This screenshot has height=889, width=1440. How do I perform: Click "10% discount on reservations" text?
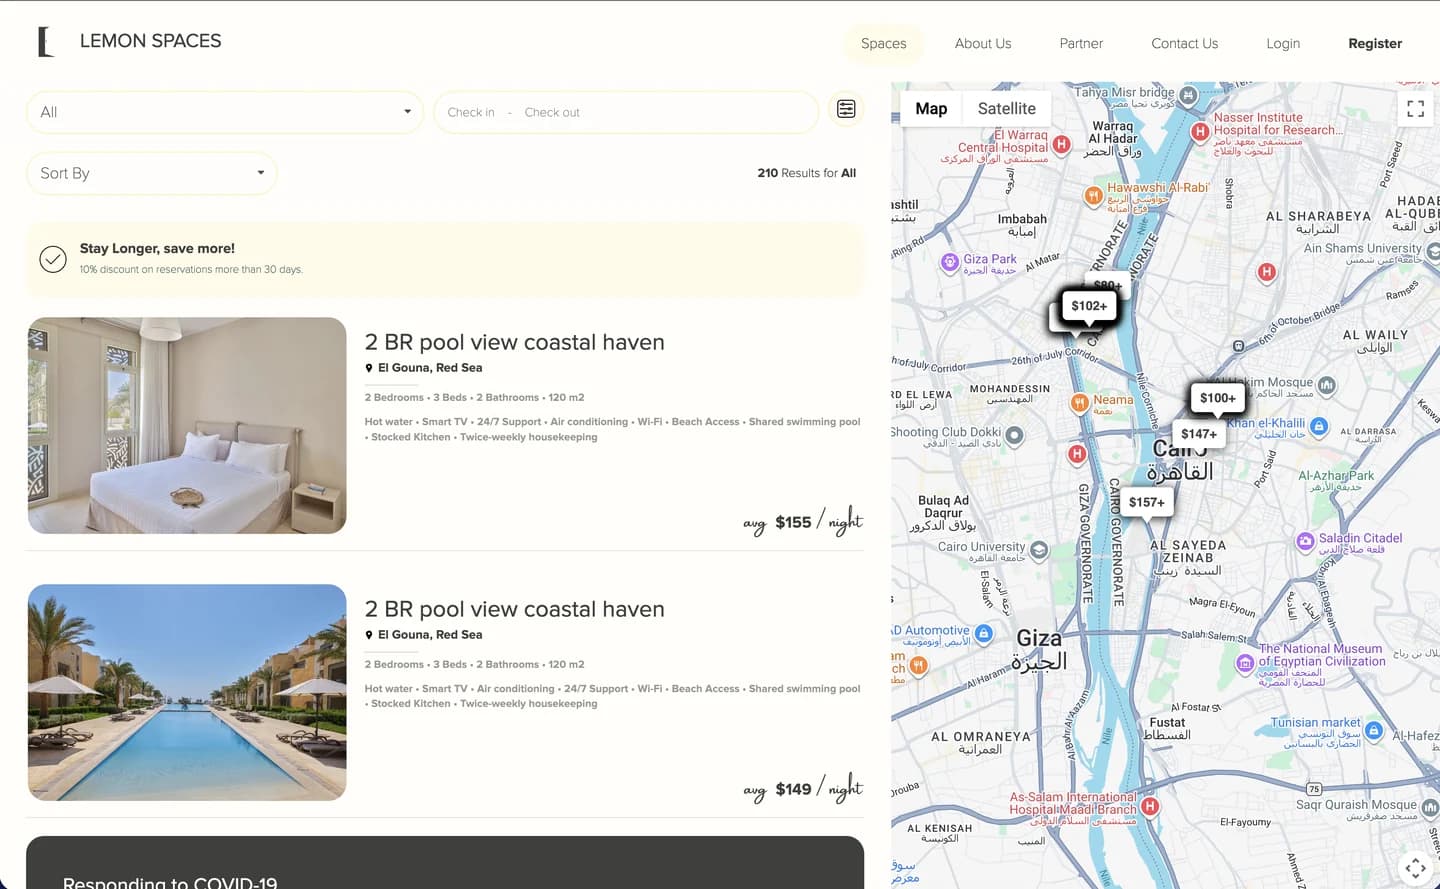191,269
